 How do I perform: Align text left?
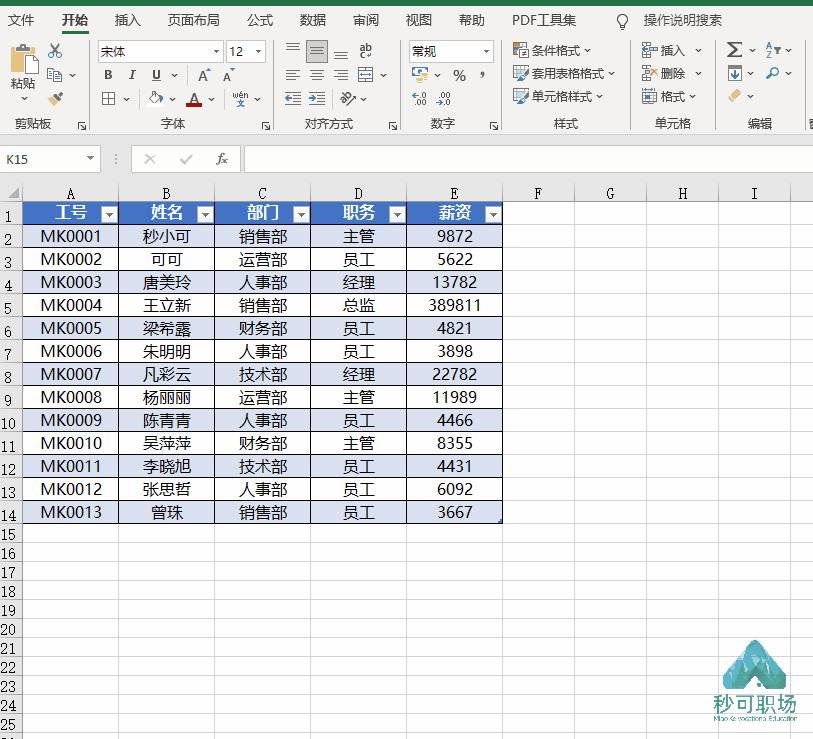[x=293, y=75]
